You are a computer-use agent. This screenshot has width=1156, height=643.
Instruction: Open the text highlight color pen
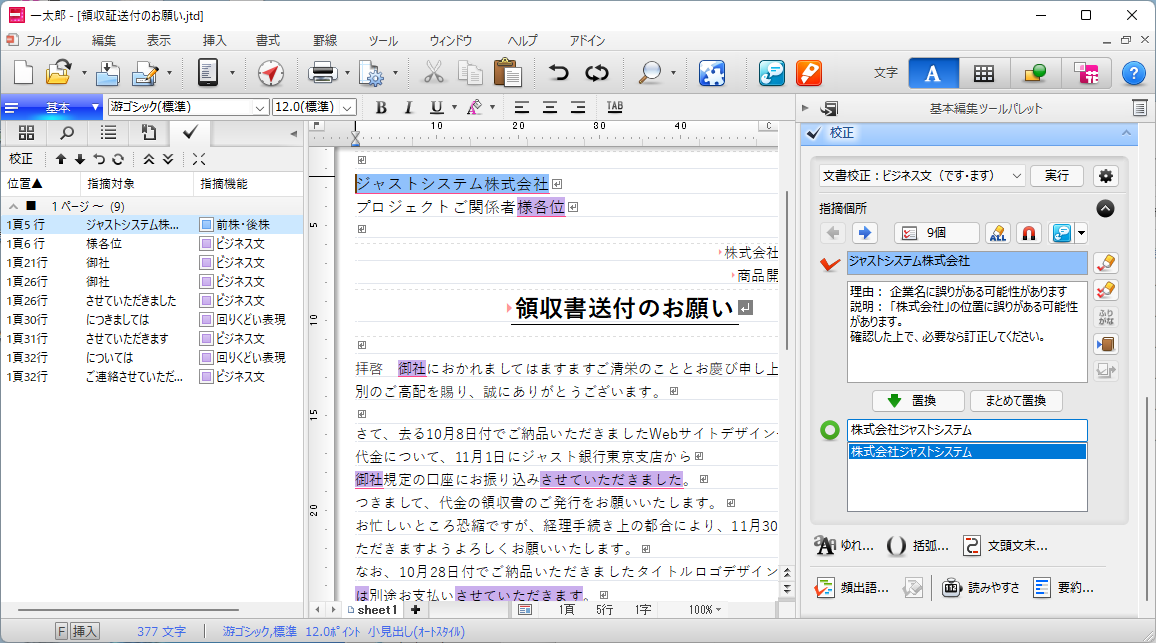pyautogui.click(x=475, y=108)
